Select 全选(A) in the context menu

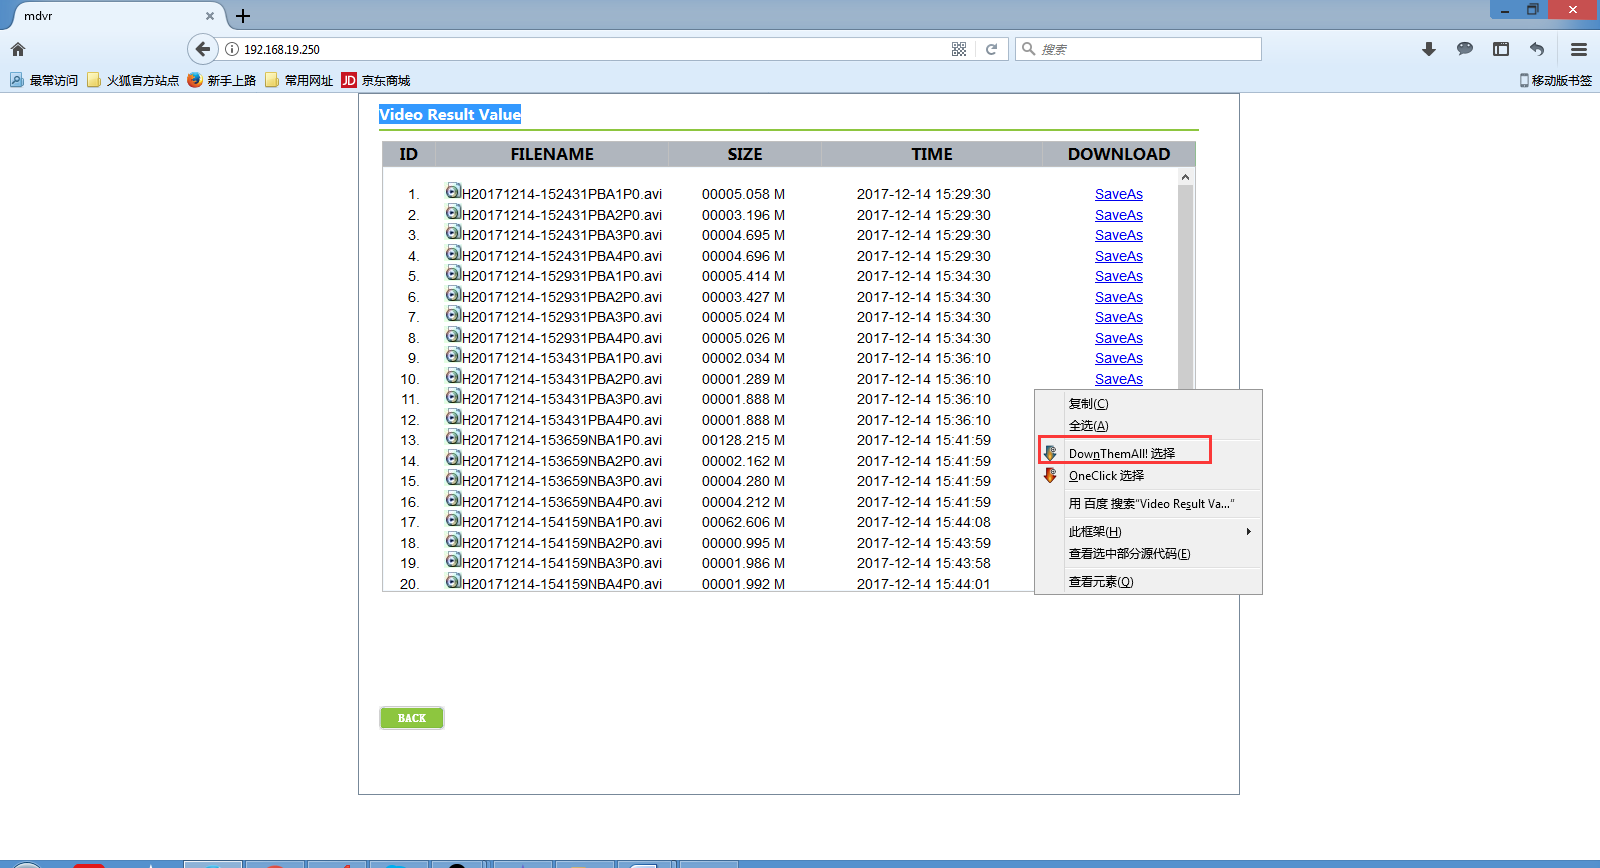(1148, 426)
